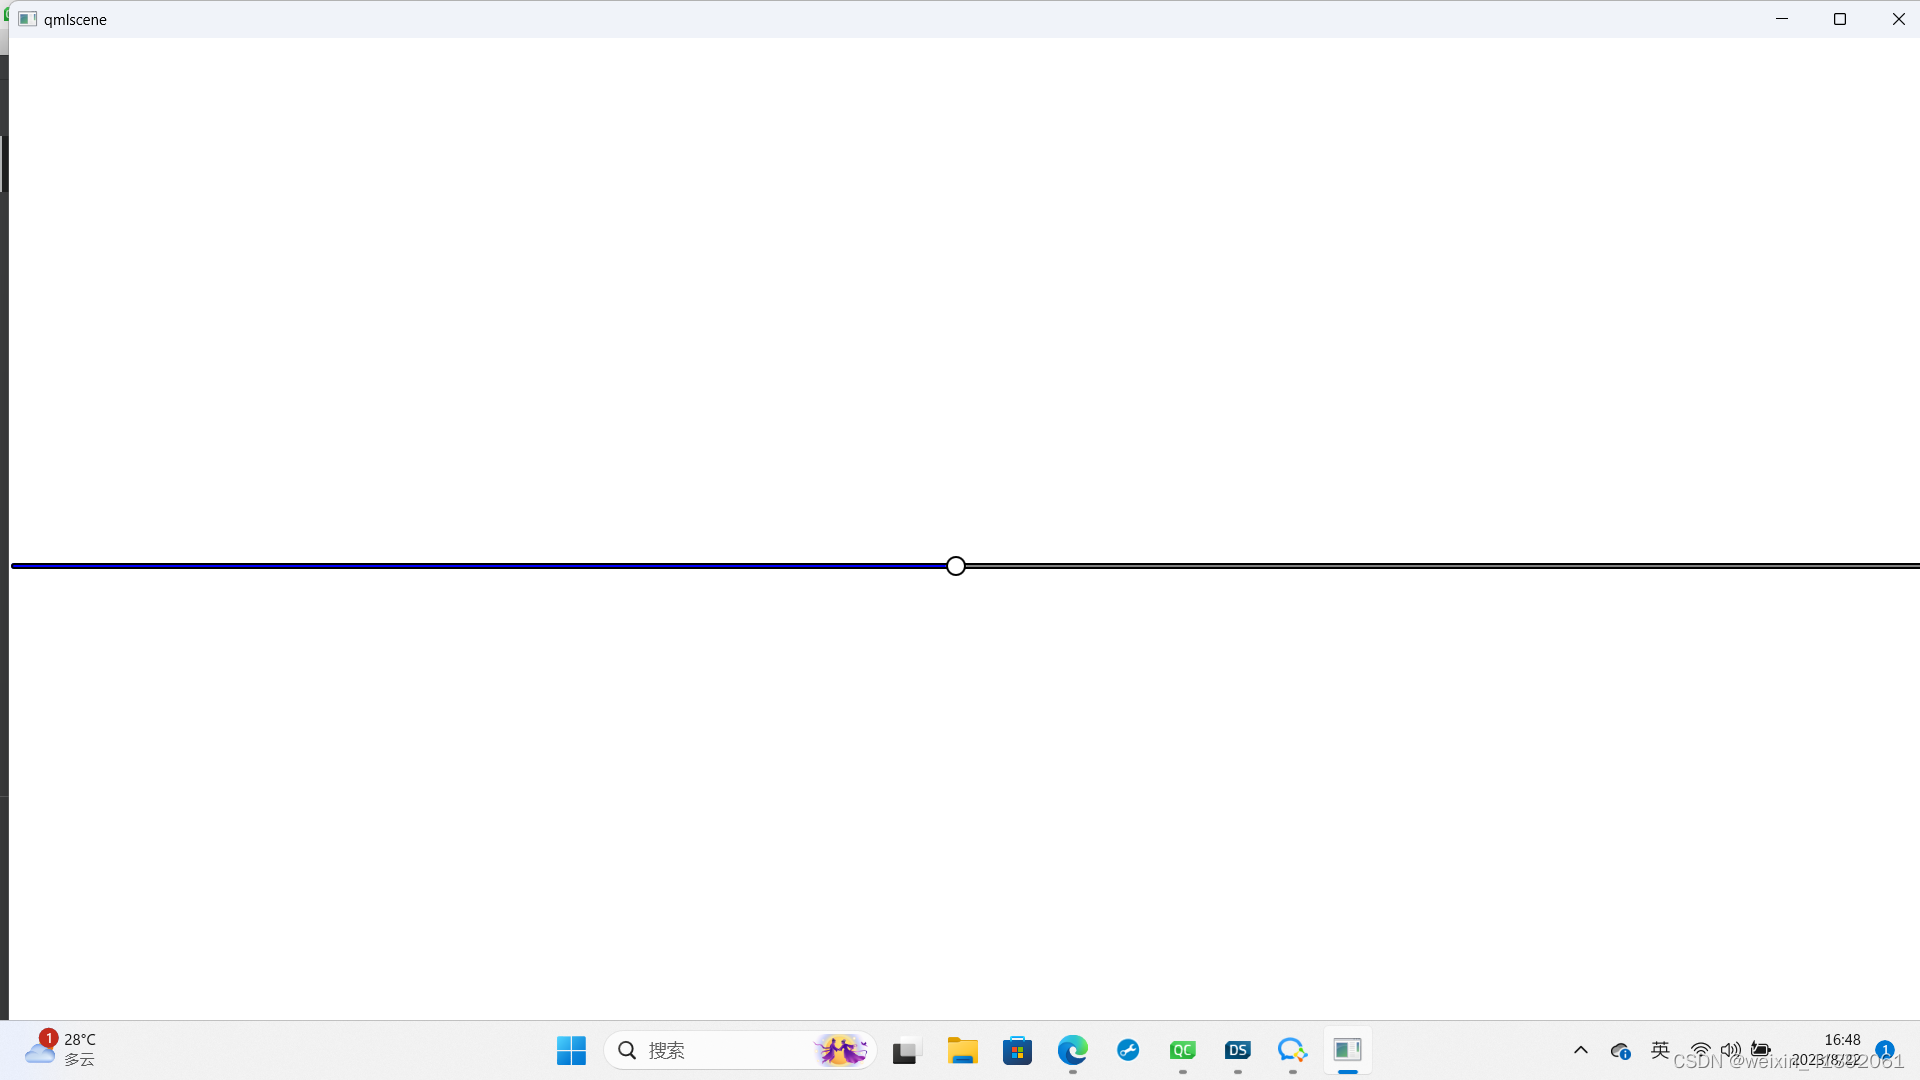This screenshot has height=1080, width=1920.
Task: Expand hidden icons in the system tray
Action: point(1580,1050)
